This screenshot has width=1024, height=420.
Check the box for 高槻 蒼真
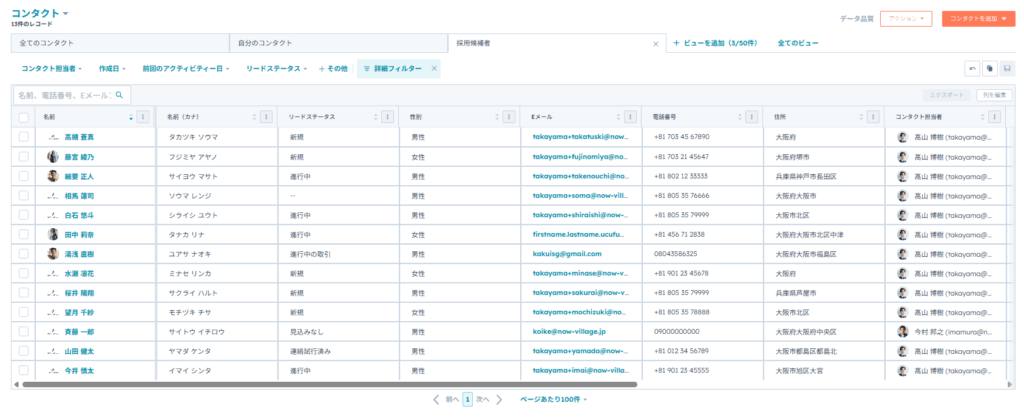click(x=24, y=137)
